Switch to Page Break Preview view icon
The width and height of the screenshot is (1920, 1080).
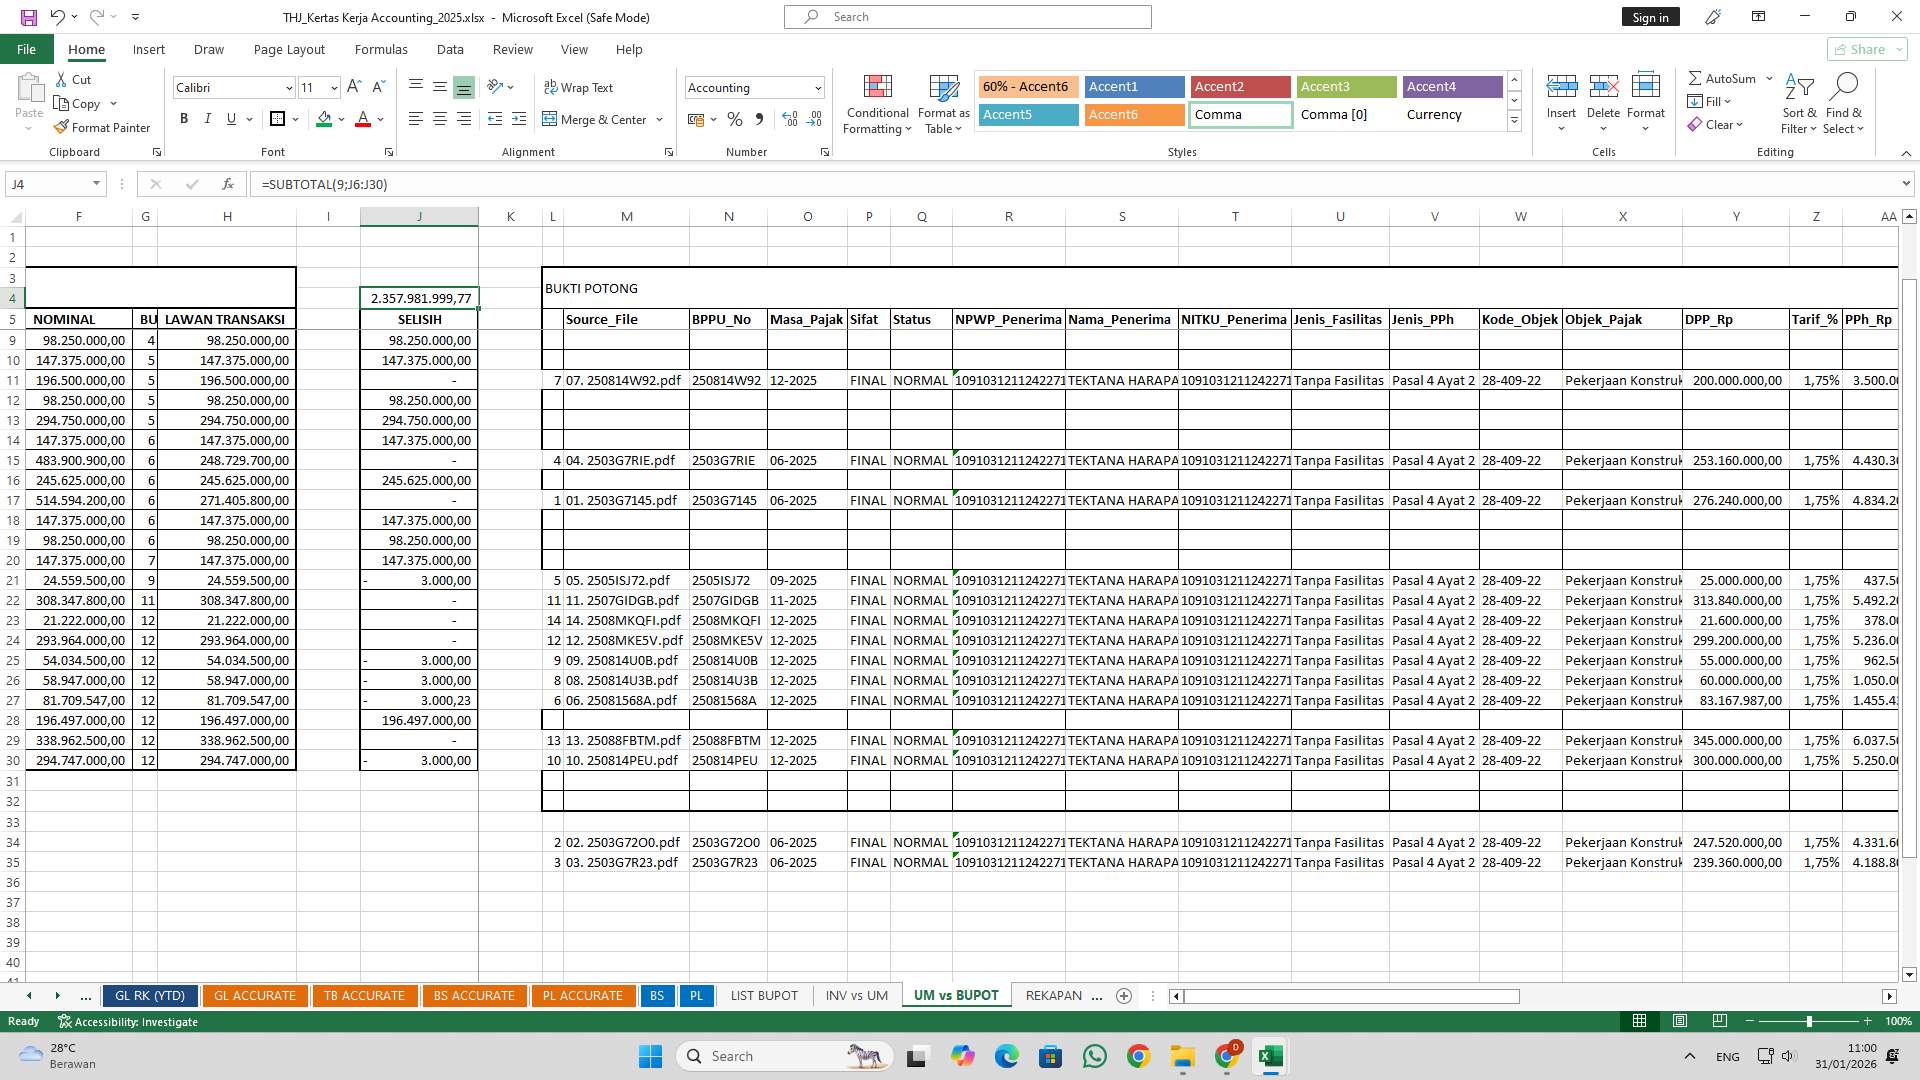1719,1021
